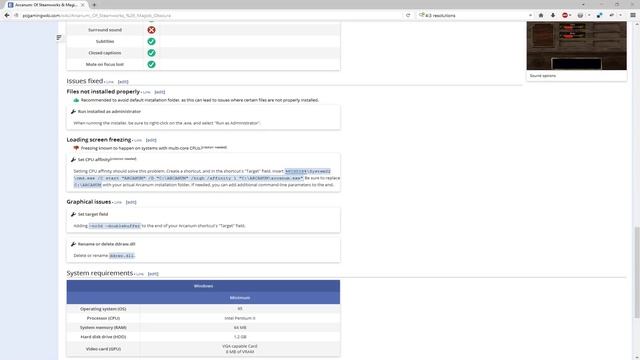This screenshot has width=640, height=360.
Task: Reload the page with the refresh icon
Action: tap(408, 15)
